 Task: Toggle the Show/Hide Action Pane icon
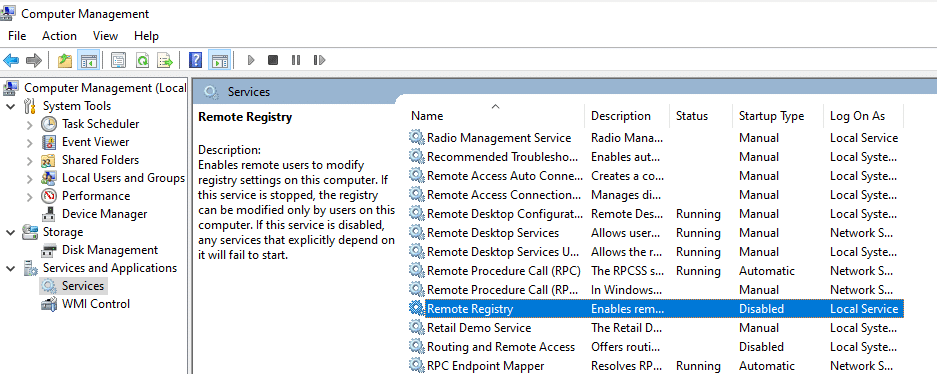click(x=219, y=60)
